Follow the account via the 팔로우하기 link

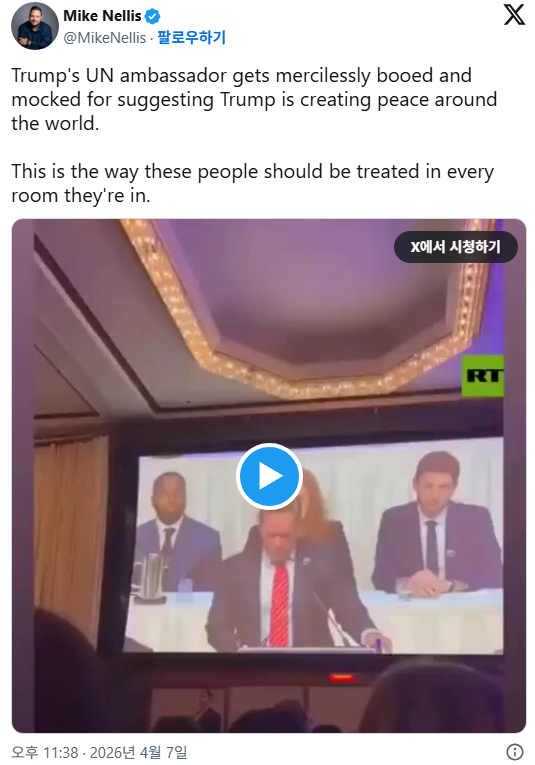(x=191, y=37)
